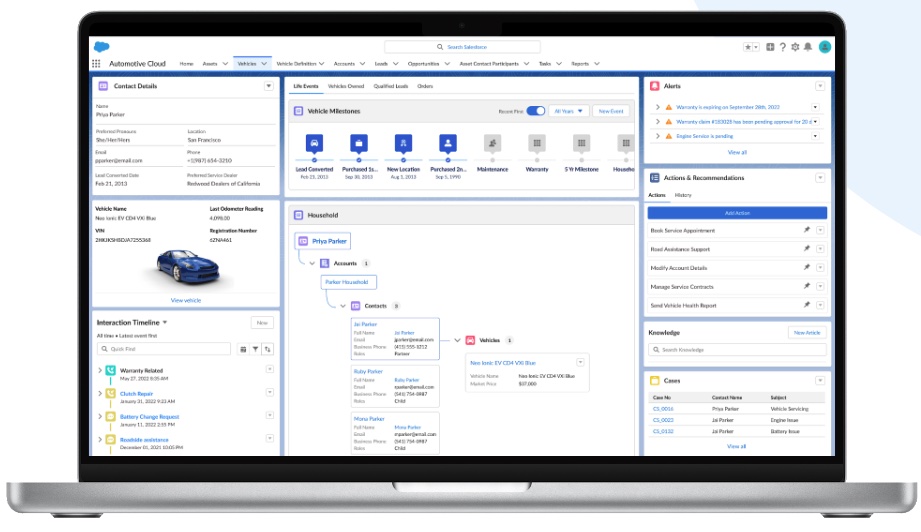Open the Setup gear icon
This screenshot has height=532, width=921.
[x=795, y=47]
